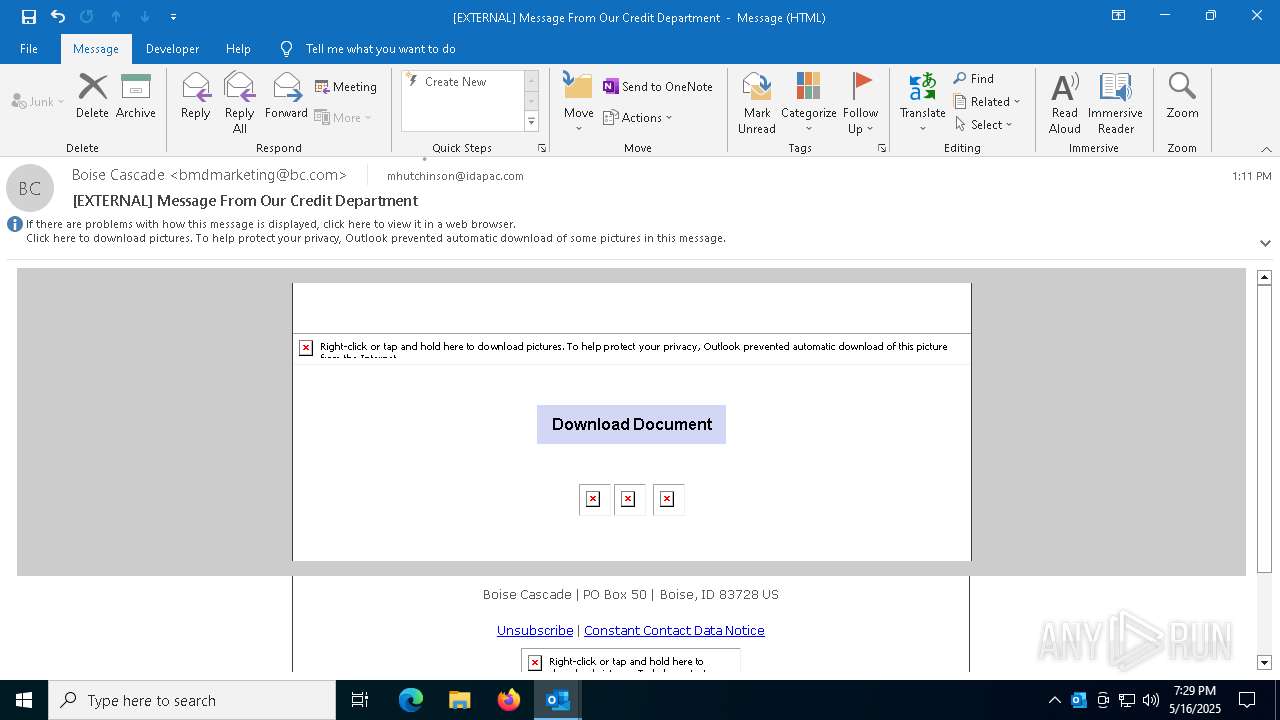Click the Follow Up flag
The image size is (1280, 720).
pos(860,103)
